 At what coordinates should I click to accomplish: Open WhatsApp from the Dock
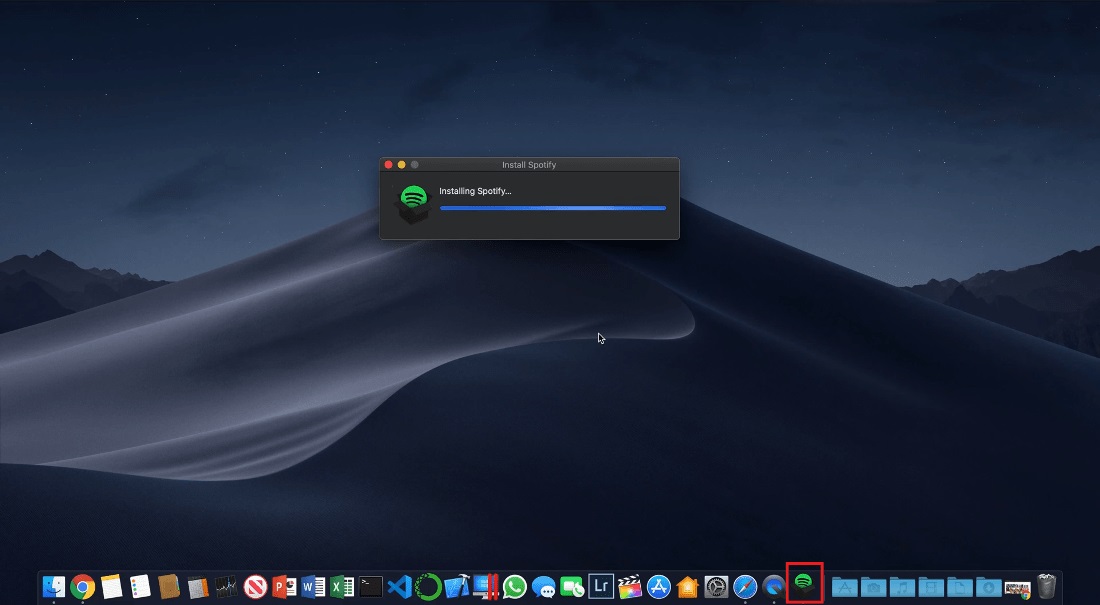coord(515,586)
